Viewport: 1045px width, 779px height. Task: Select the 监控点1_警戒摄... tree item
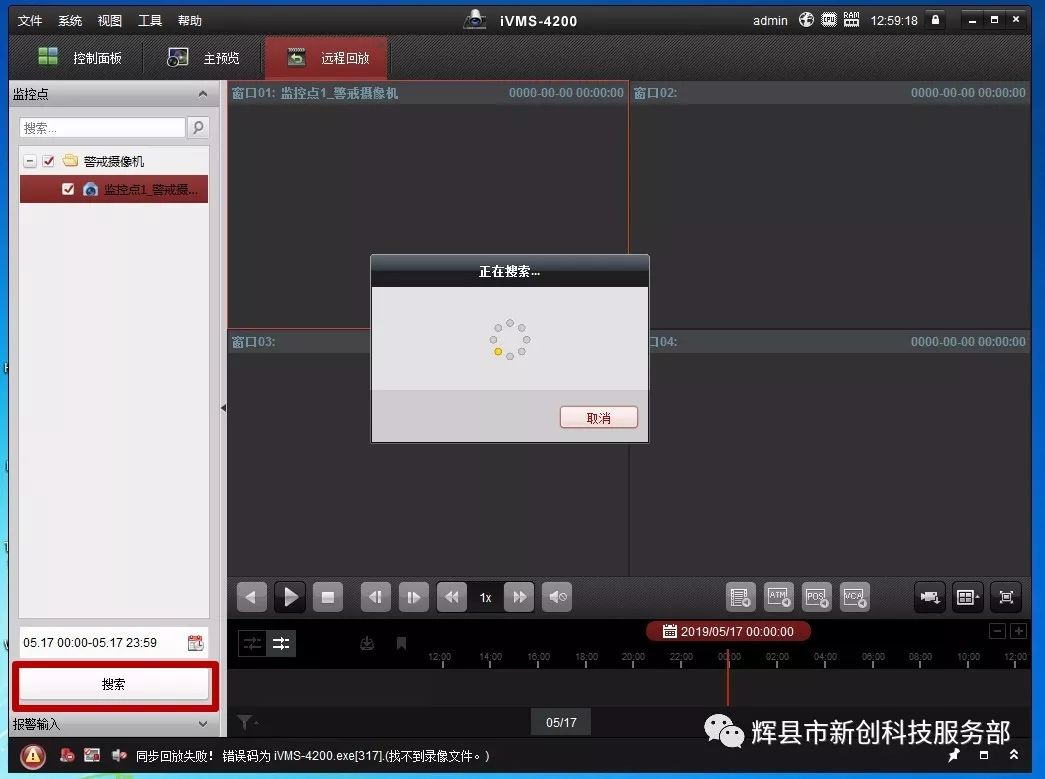click(x=114, y=189)
